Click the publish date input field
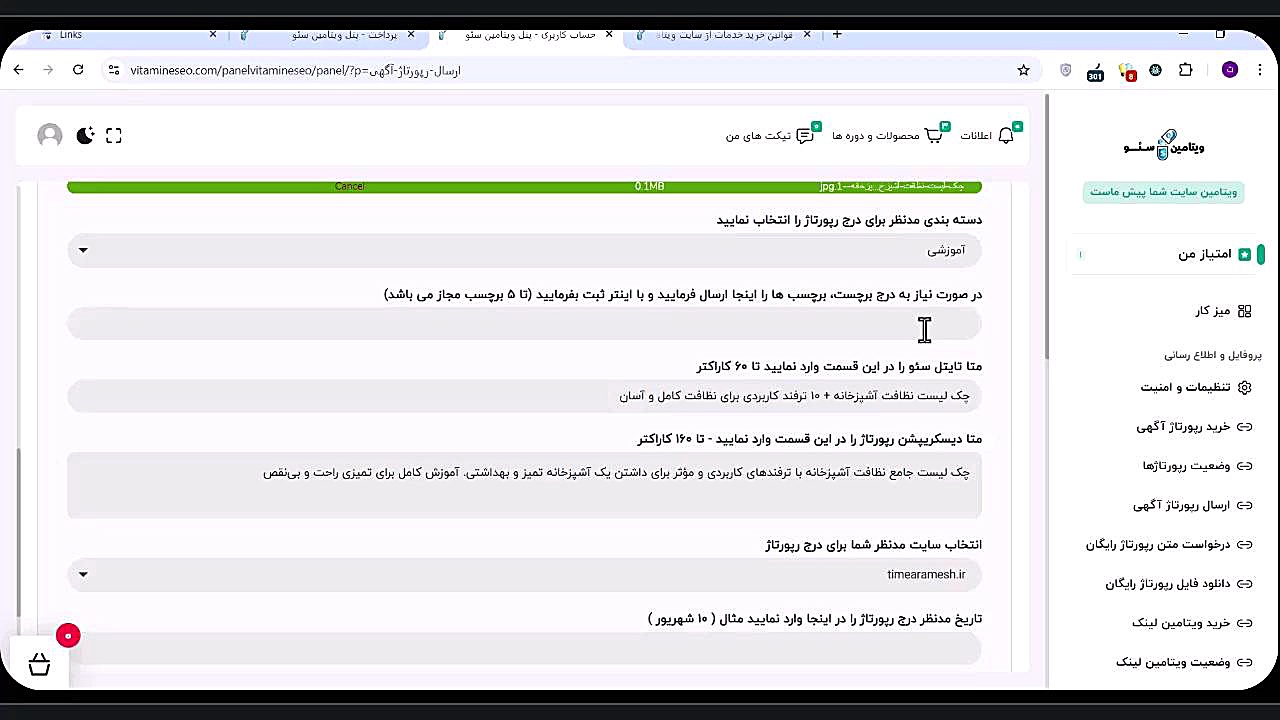The image size is (1280, 720). click(x=524, y=648)
